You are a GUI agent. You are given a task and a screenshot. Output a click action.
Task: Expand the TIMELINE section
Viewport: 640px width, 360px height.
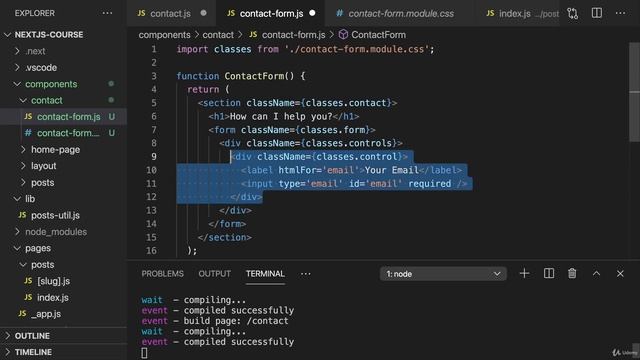[63, 352]
